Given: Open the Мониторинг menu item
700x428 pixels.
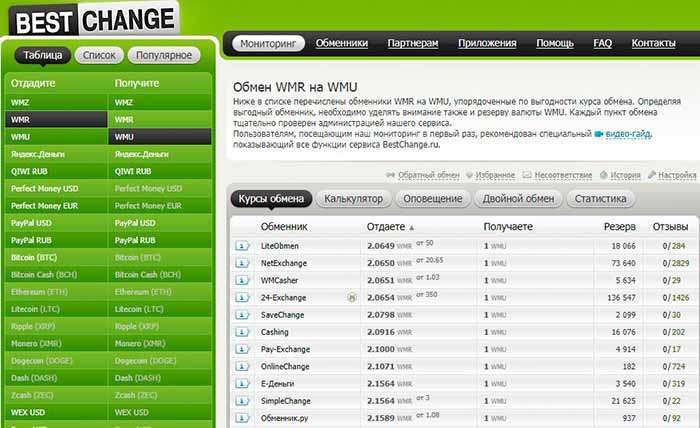Looking at the screenshot, I should click(268, 43).
